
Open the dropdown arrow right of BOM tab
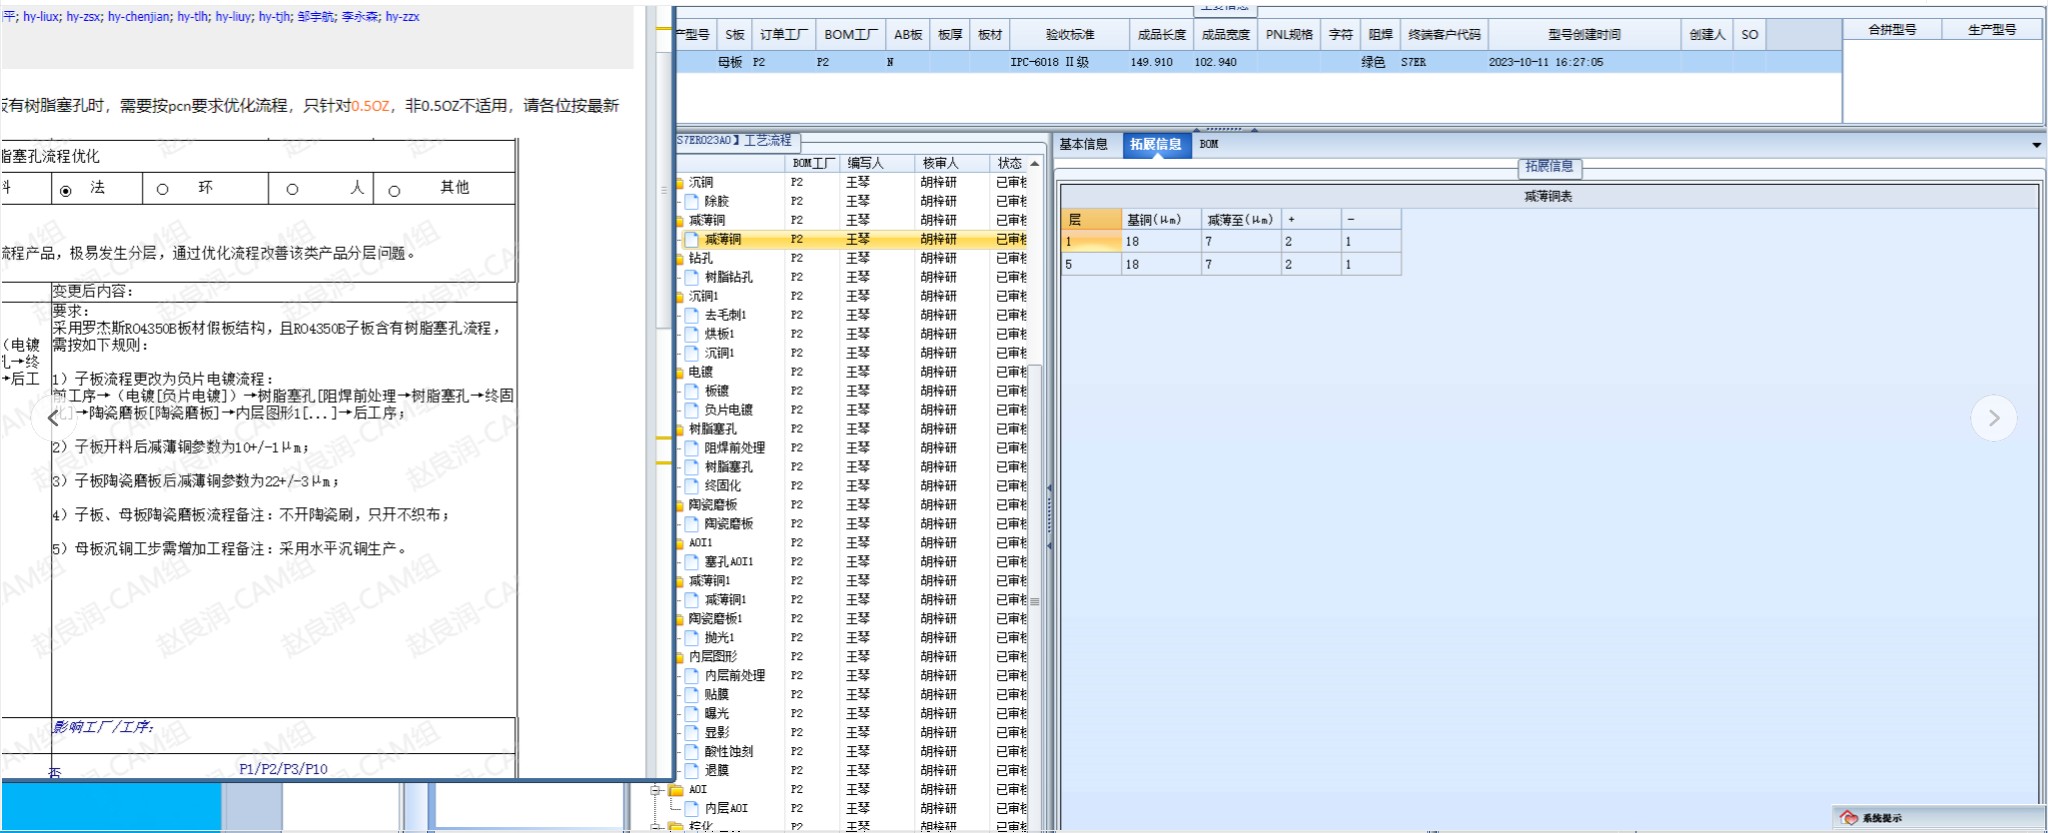coord(2036,145)
